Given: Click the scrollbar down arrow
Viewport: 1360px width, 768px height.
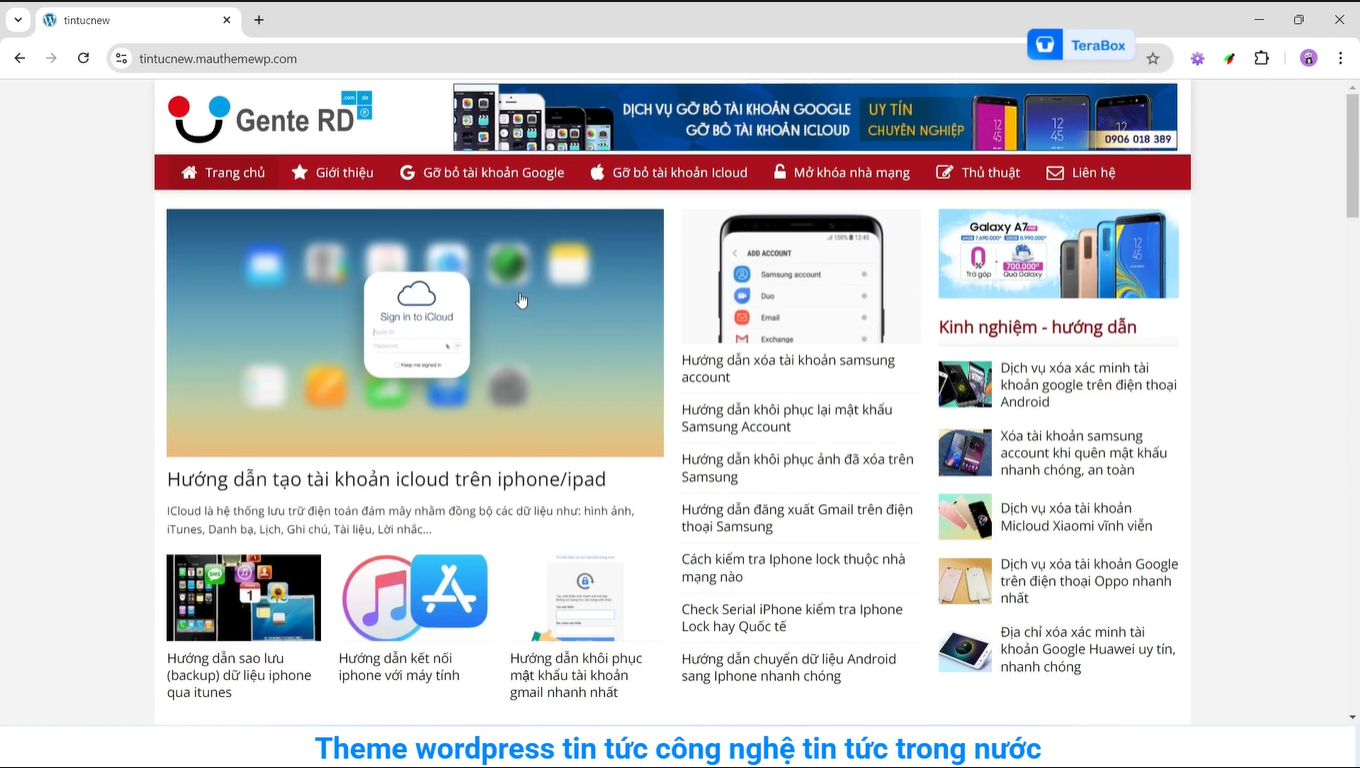Looking at the screenshot, I should 1352,717.
